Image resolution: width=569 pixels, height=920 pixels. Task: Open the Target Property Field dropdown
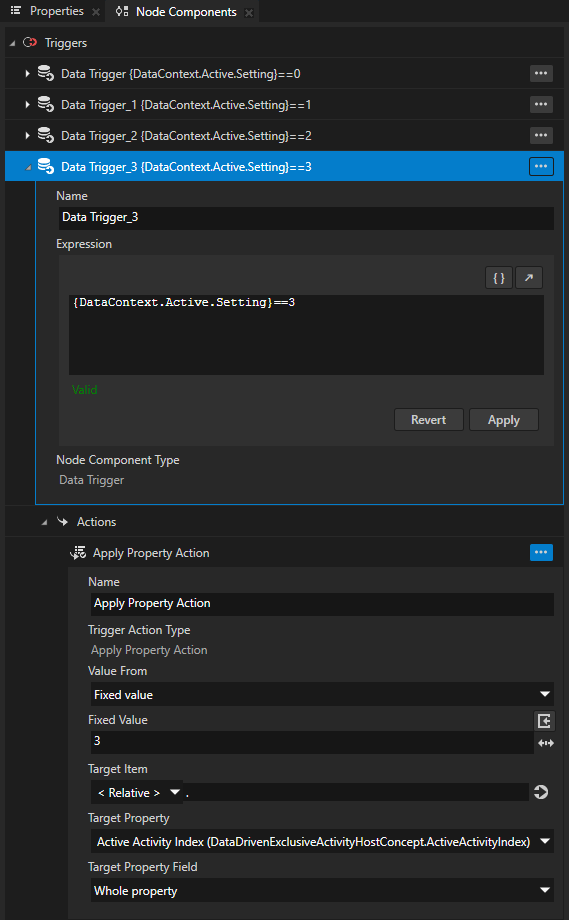tap(322, 891)
